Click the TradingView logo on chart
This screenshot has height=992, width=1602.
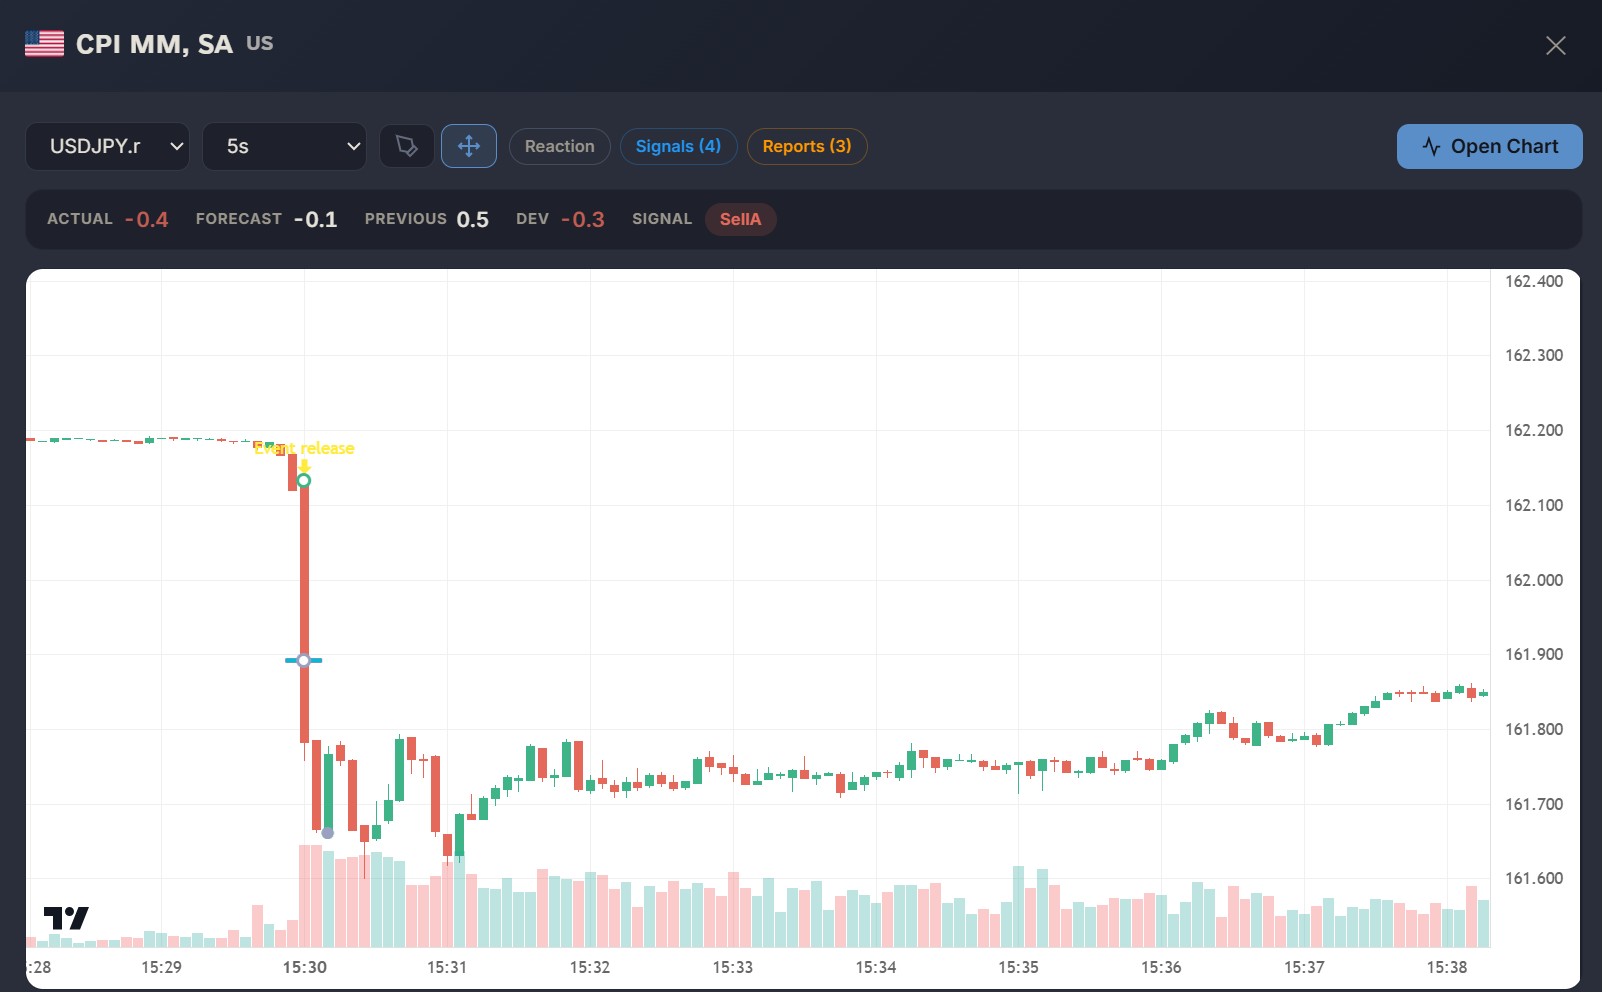click(66, 917)
